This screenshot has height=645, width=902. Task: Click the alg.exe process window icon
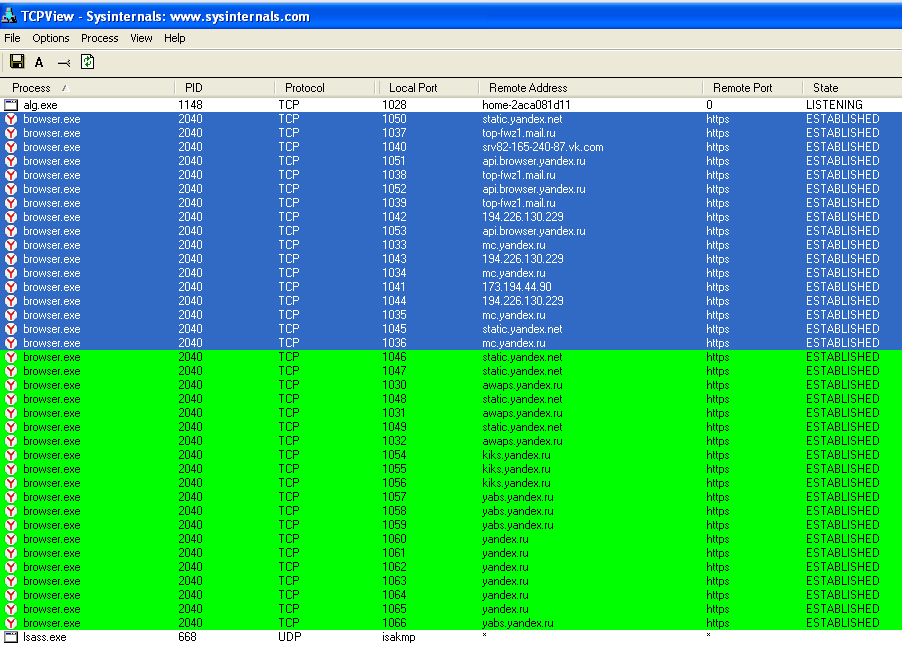click(11, 105)
